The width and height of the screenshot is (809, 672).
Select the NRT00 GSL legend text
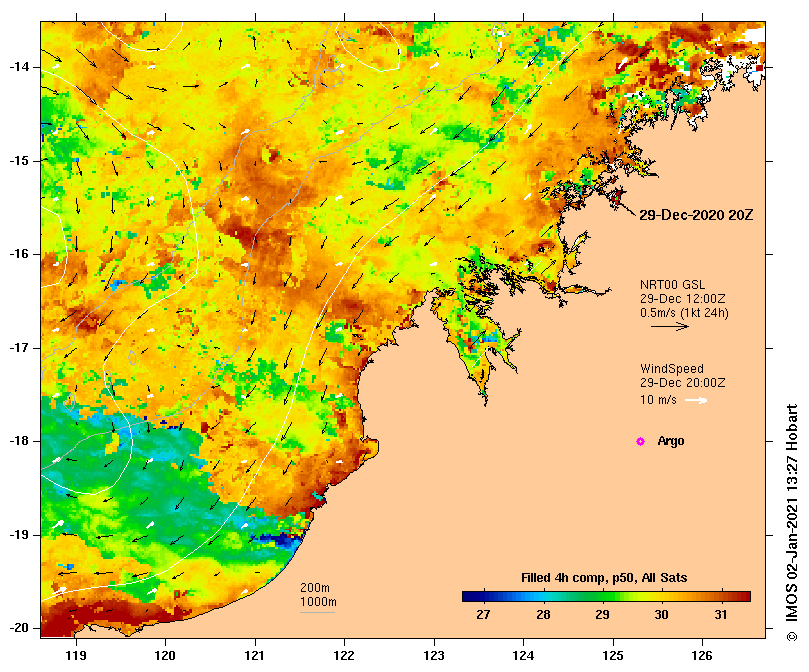coord(672,284)
